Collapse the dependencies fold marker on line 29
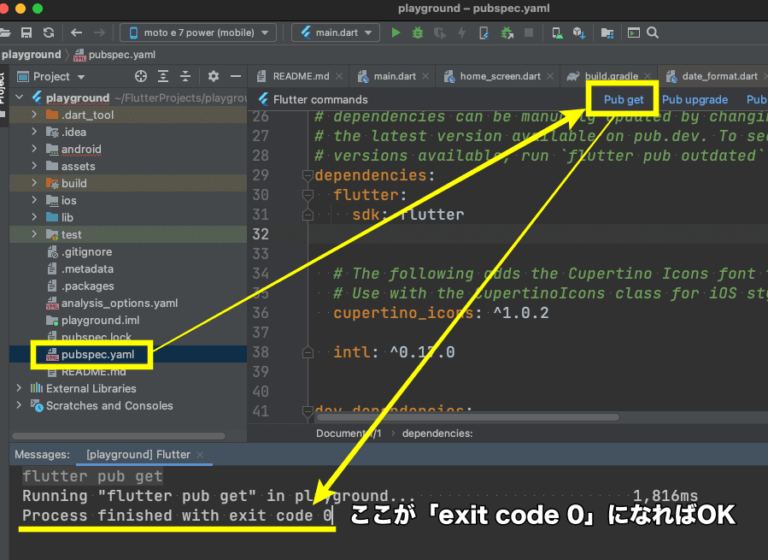This screenshot has width=768, height=560. click(308, 175)
